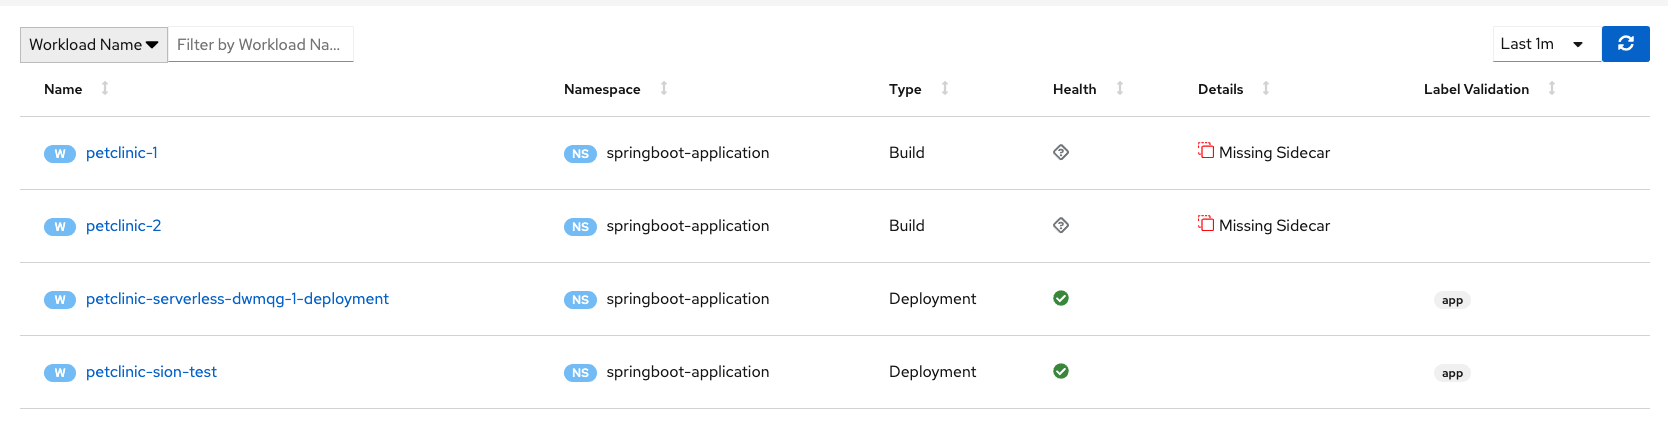The width and height of the screenshot is (1668, 421).
Task: Open the petclinic-1 workload link
Action: [x=122, y=153]
